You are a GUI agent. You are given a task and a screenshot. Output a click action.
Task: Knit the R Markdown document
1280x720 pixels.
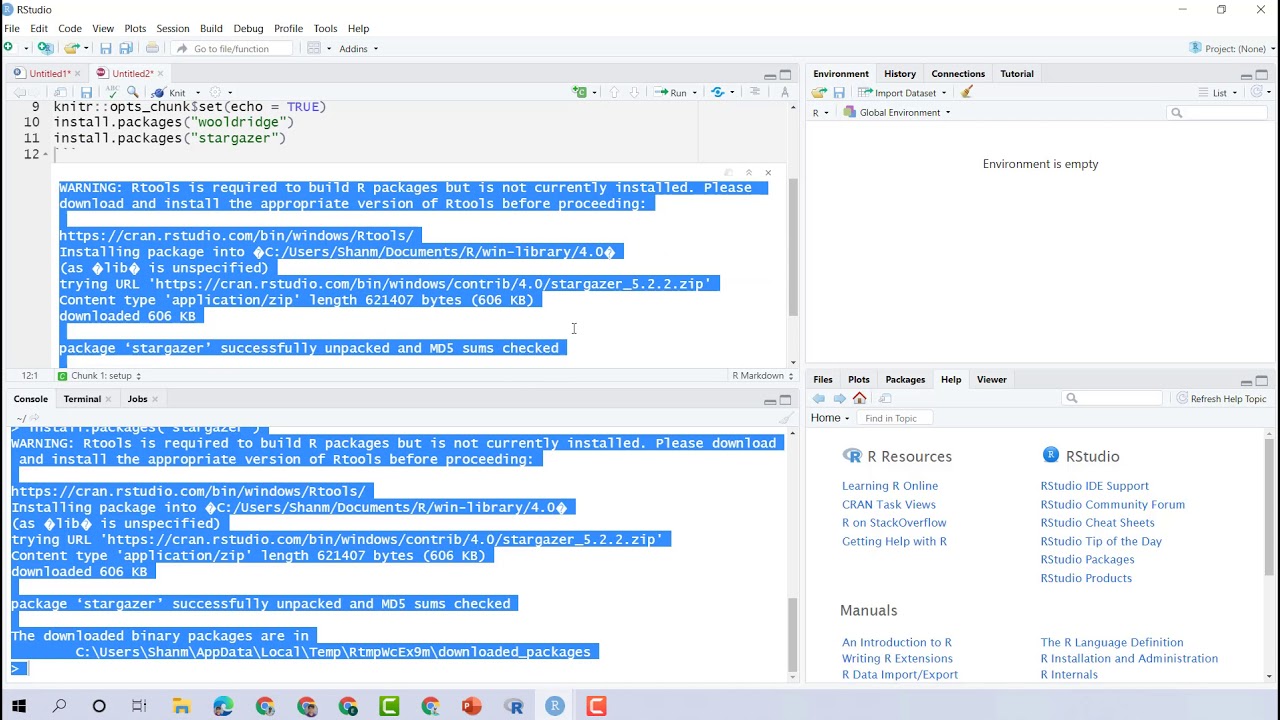[169, 92]
